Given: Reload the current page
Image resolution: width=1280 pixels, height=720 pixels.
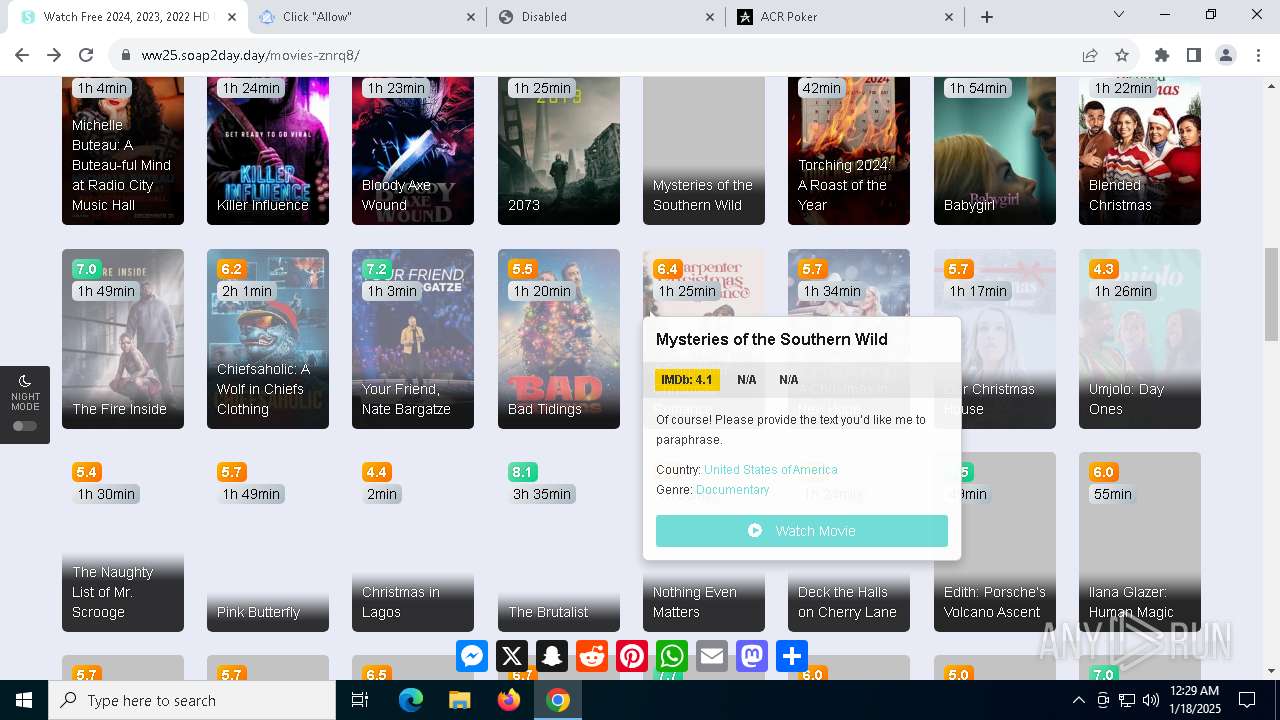Looking at the screenshot, I should coord(86,55).
